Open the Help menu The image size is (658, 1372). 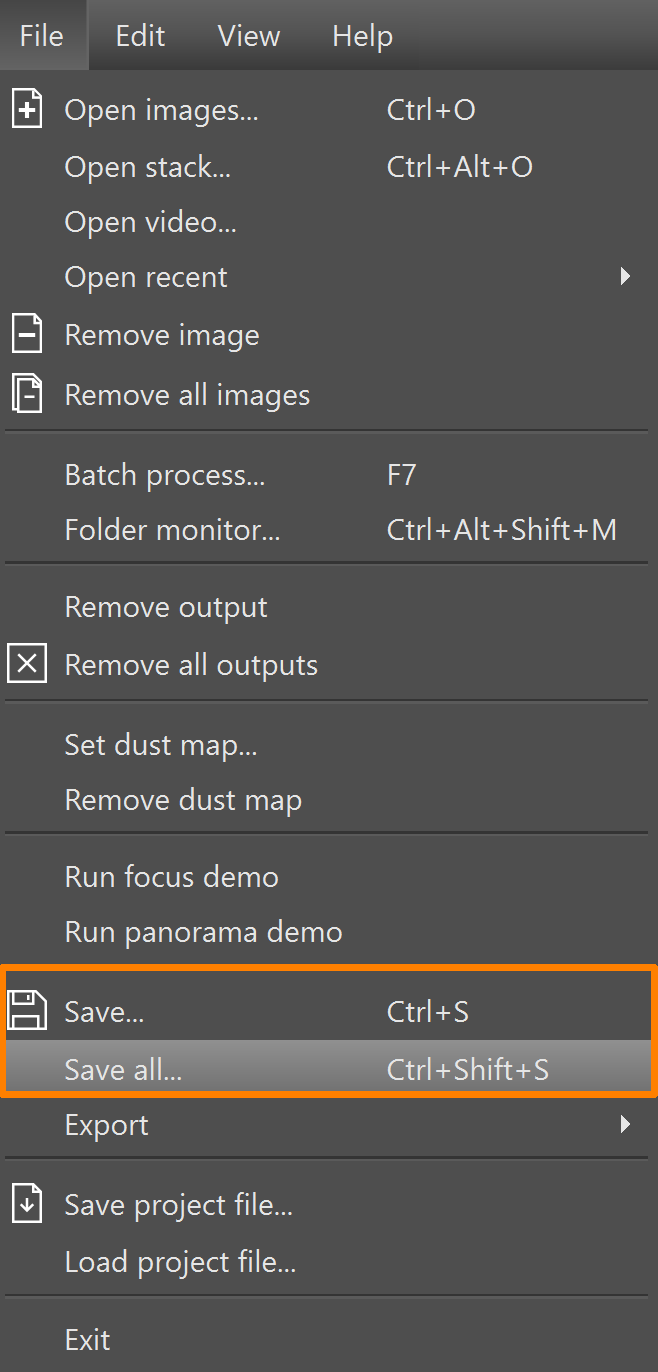(362, 36)
